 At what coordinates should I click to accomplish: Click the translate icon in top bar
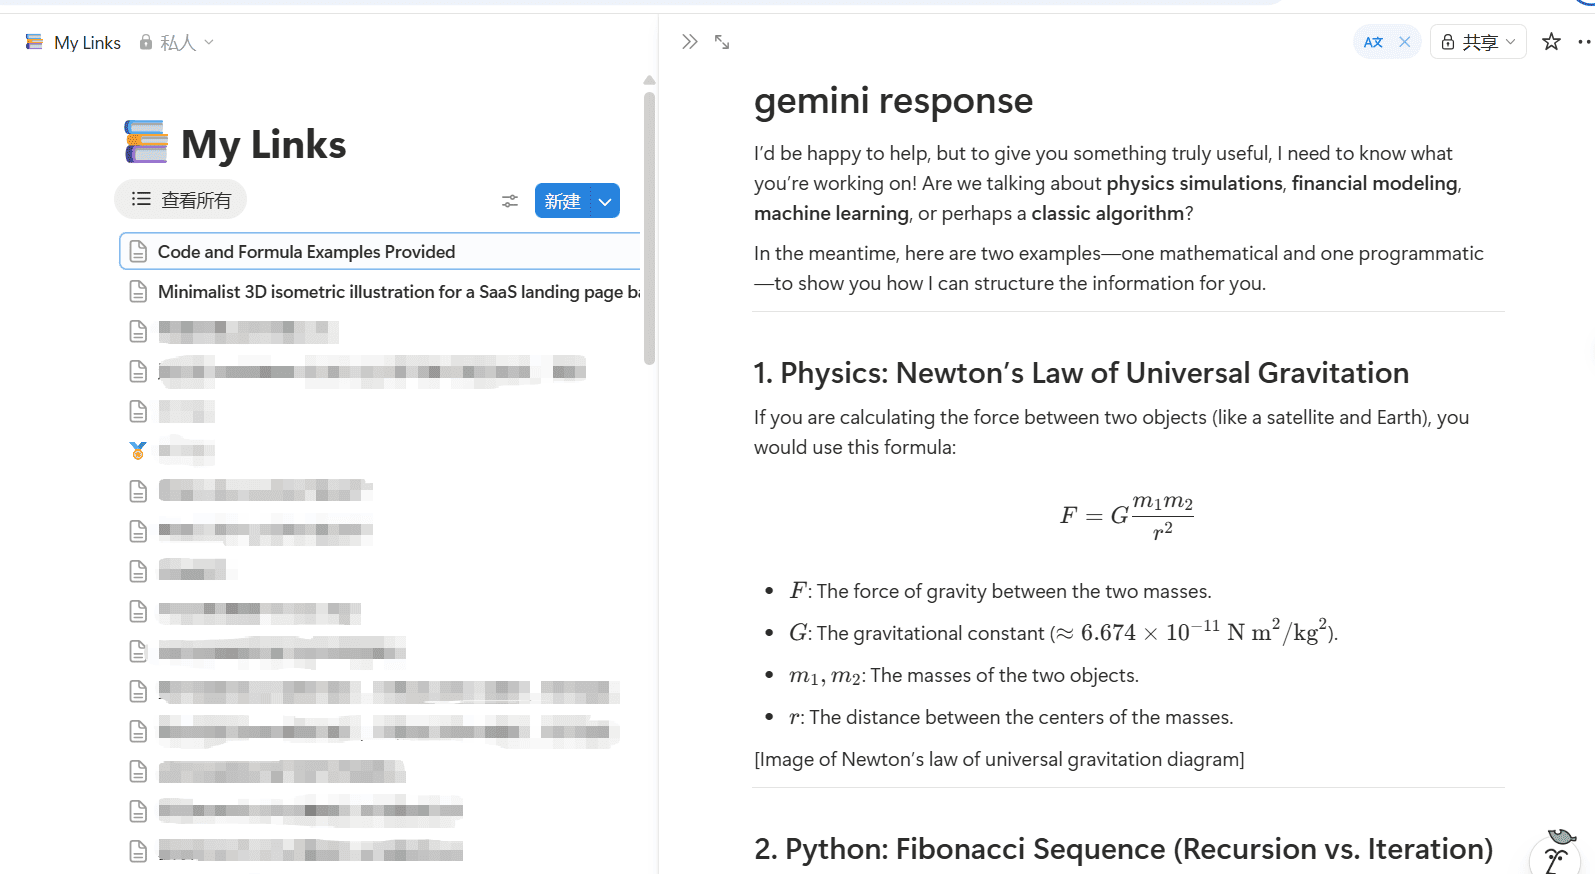tap(1373, 42)
